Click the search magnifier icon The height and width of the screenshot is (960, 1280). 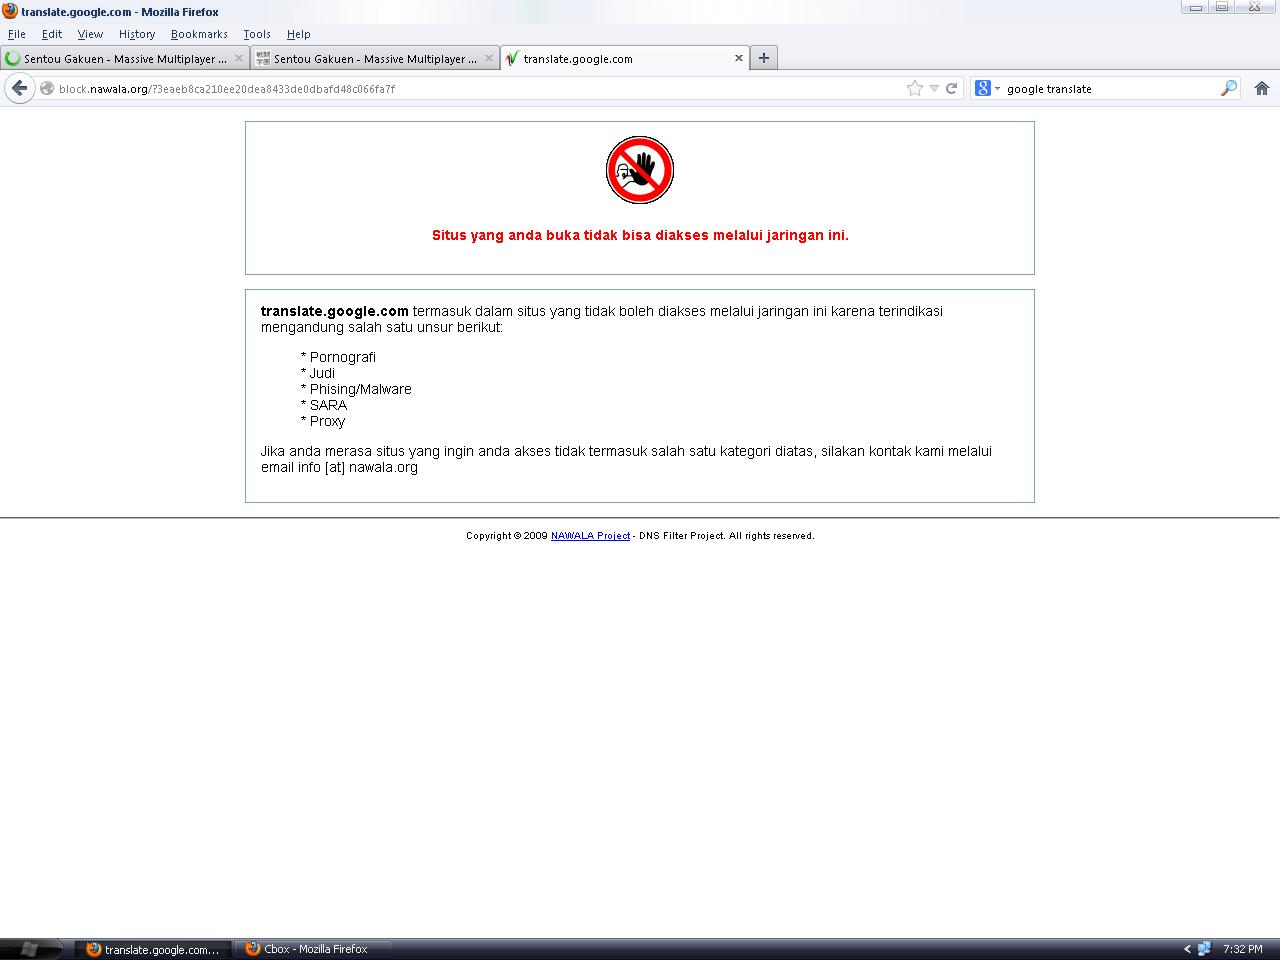(x=1229, y=88)
